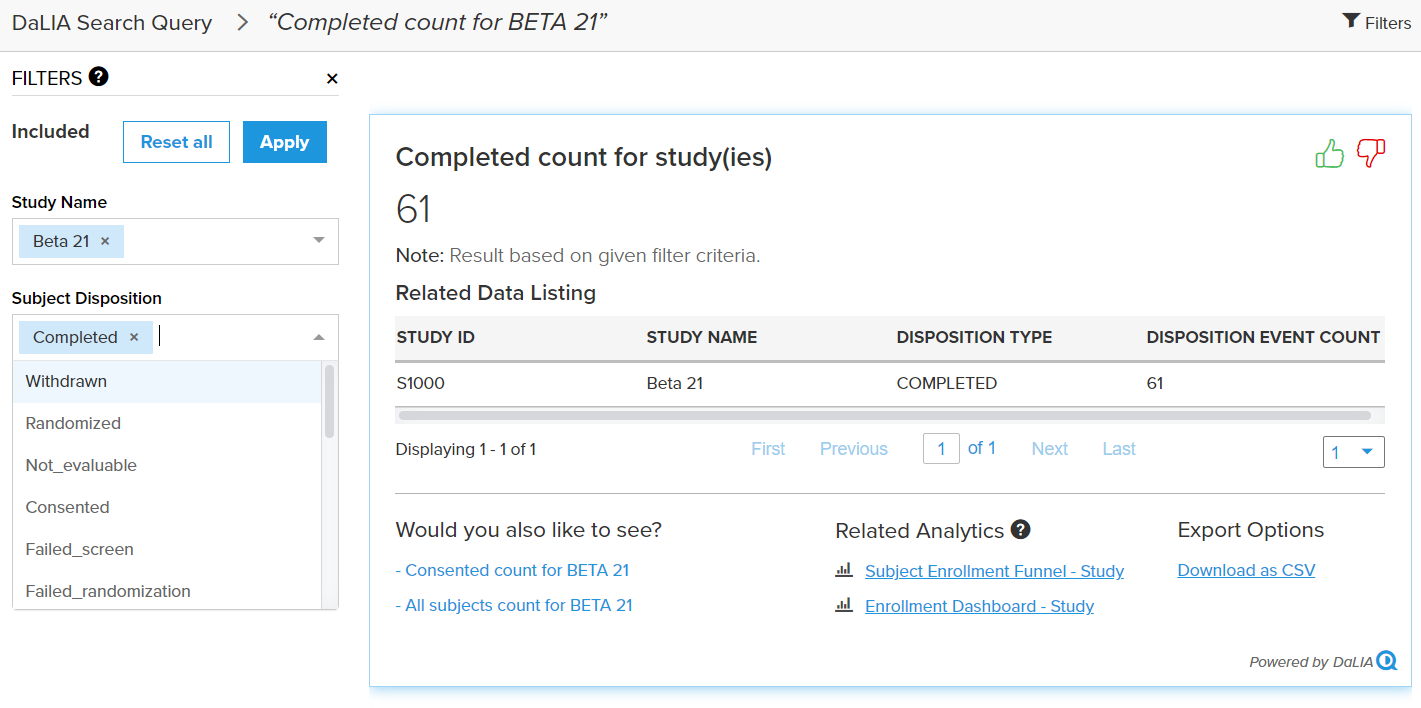The image size is (1421, 708).
Task: Remove the Beta 21 study chip
Action: [105, 241]
